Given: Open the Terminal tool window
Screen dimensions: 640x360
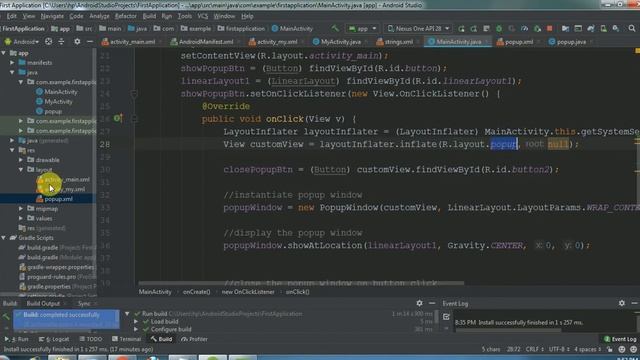Looking at the screenshot, I should click(x=127, y=339).
